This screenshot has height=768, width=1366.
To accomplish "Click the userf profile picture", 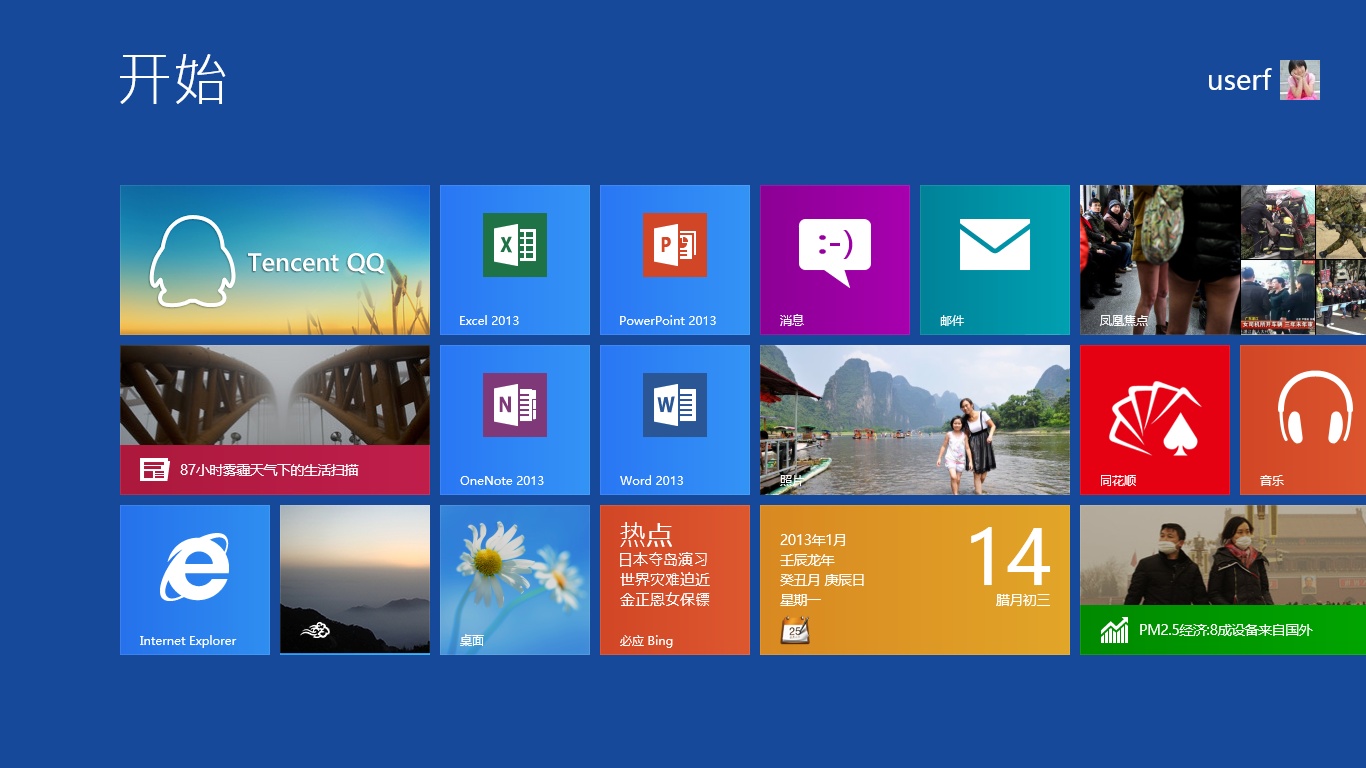I will (1300, 80).
